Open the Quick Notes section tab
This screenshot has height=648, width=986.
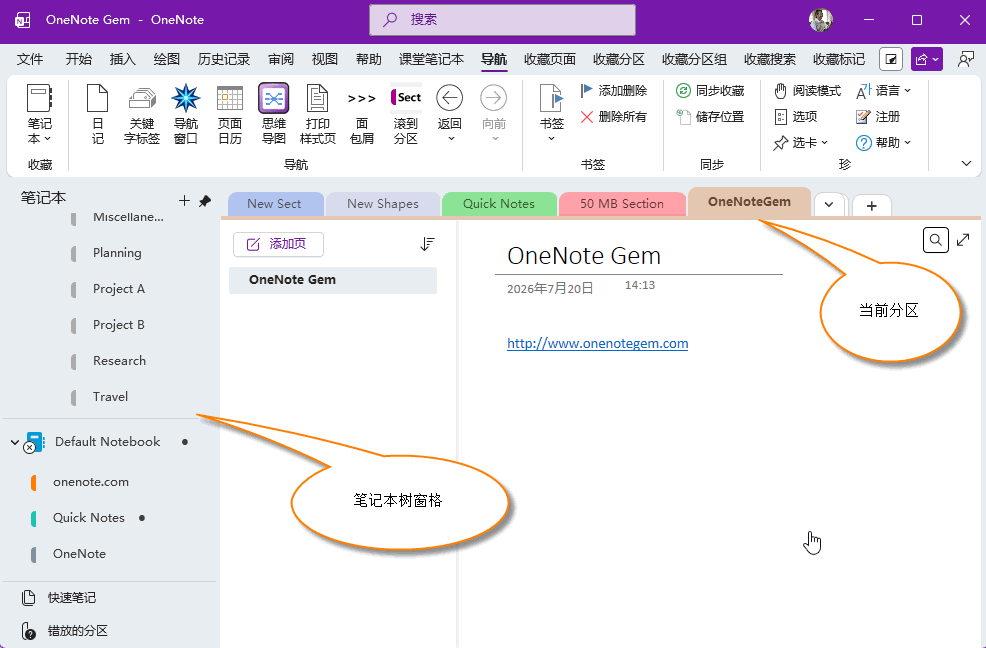pos(499,204)
